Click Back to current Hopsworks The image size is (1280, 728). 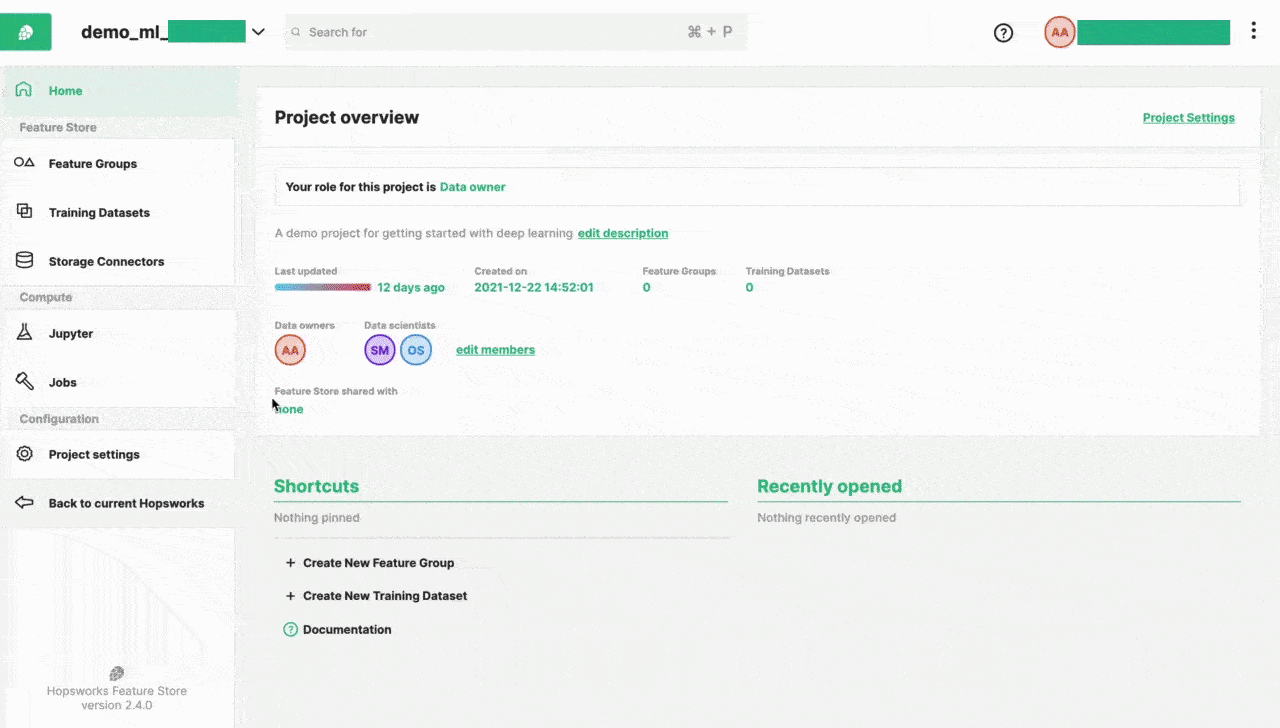pos(126,504)
